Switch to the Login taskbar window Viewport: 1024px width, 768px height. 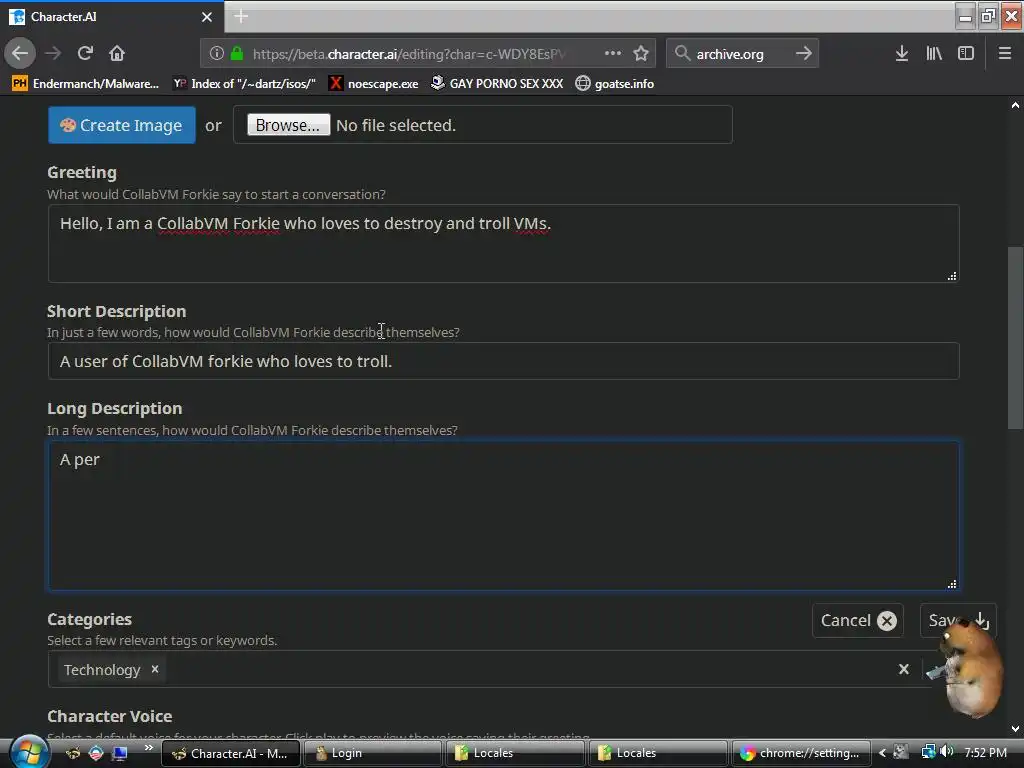pyautogui.click(x=372, y=753)
